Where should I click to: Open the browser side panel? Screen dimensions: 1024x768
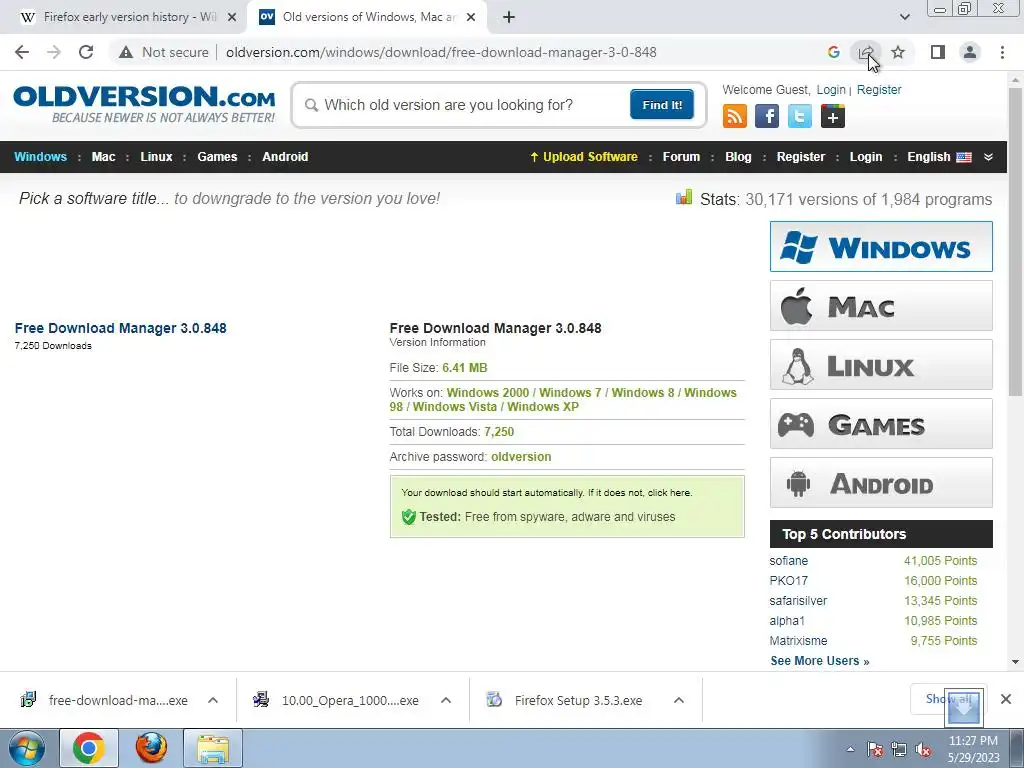pos(938,52)
